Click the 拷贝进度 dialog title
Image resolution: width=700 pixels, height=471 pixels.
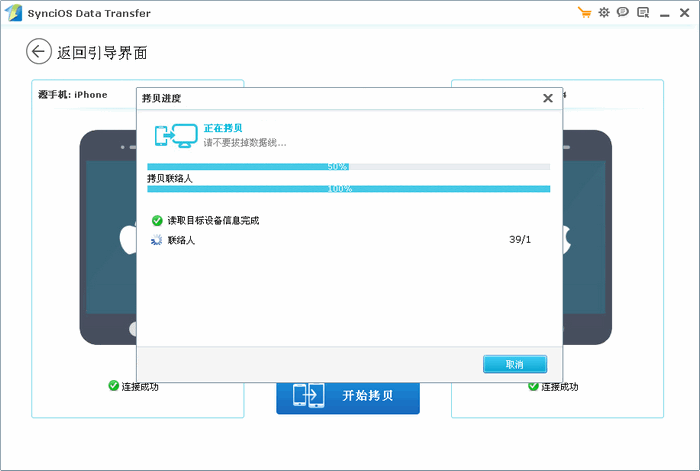[162, 98]
